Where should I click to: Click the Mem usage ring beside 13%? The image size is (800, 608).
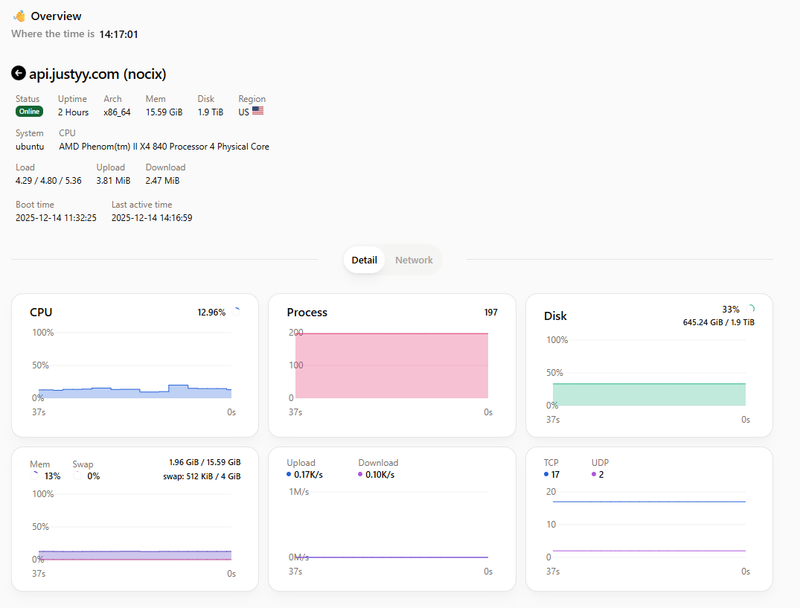36,476
